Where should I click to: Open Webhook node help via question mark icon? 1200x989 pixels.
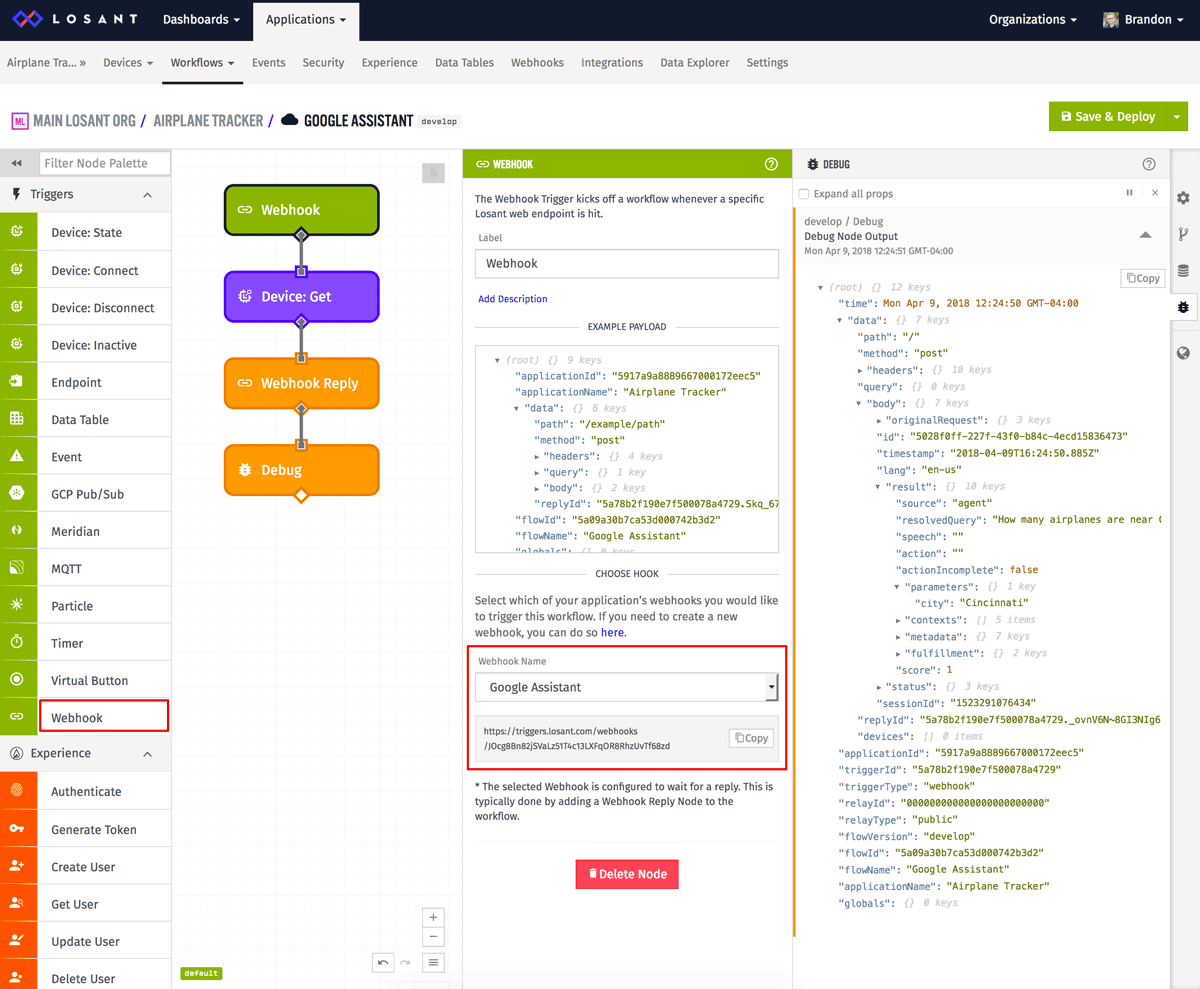coord(769,164)
